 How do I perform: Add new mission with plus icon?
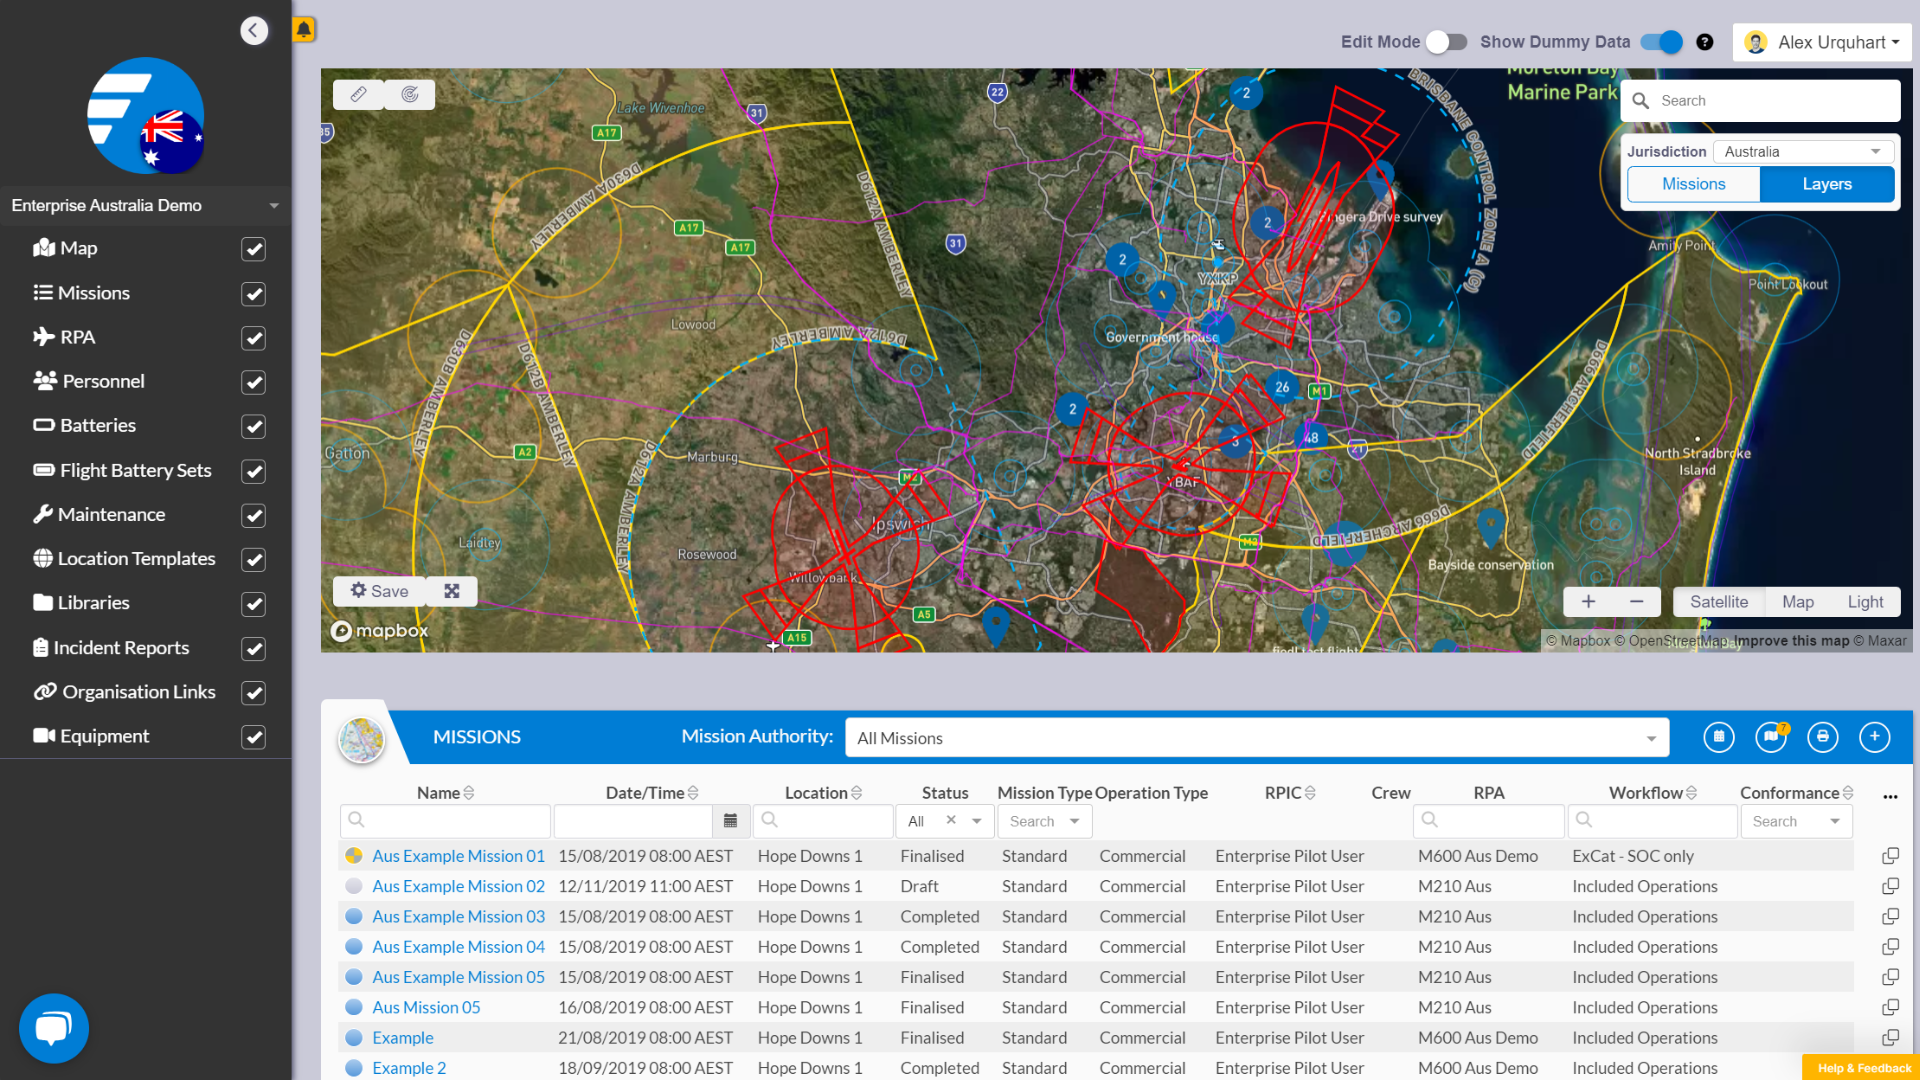[x=1874, y=737]
